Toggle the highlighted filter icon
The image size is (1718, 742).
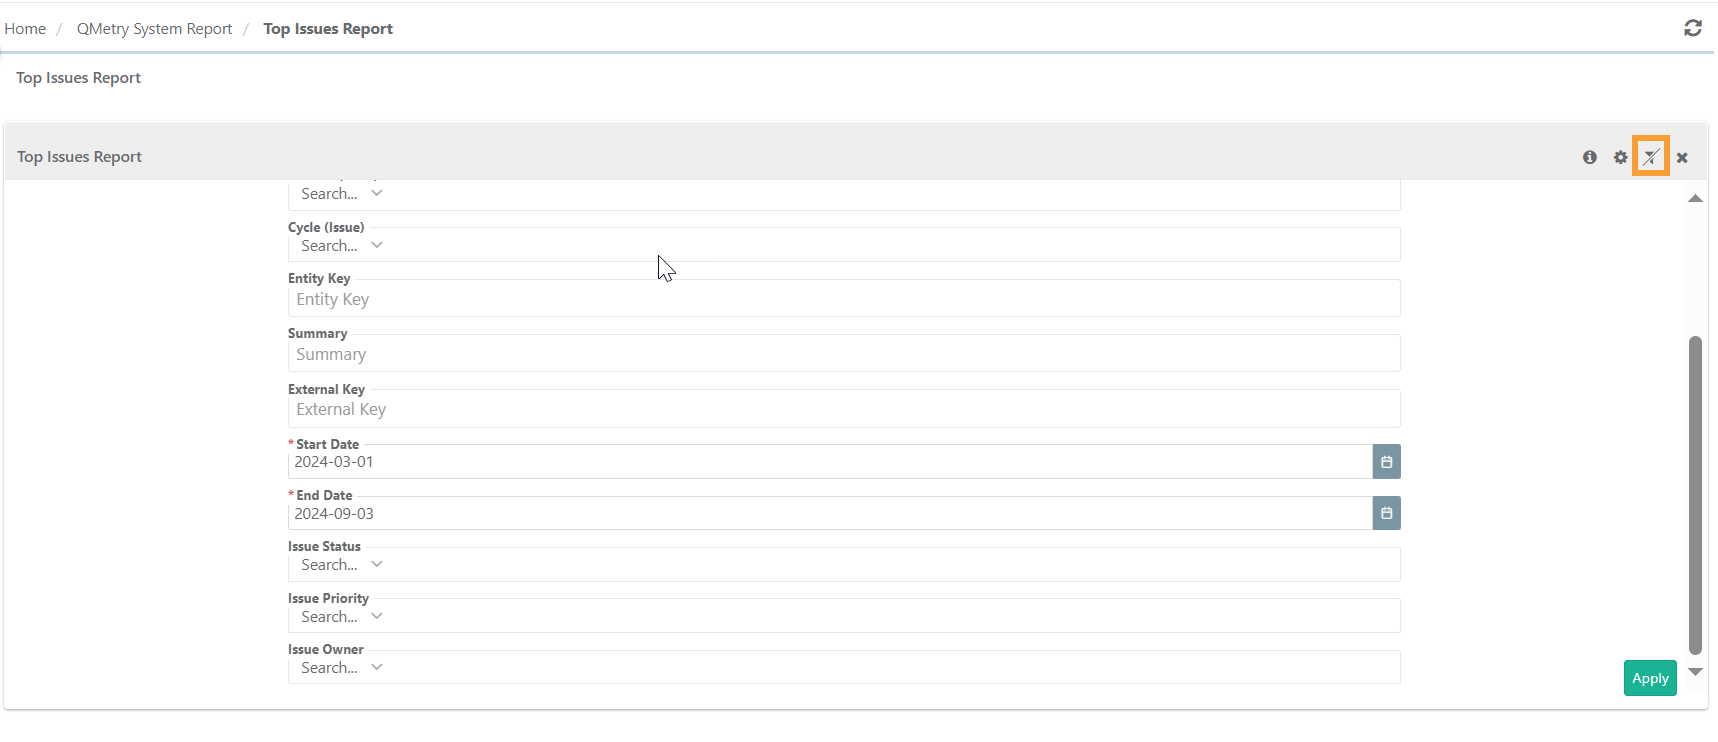click(1651, 157)
